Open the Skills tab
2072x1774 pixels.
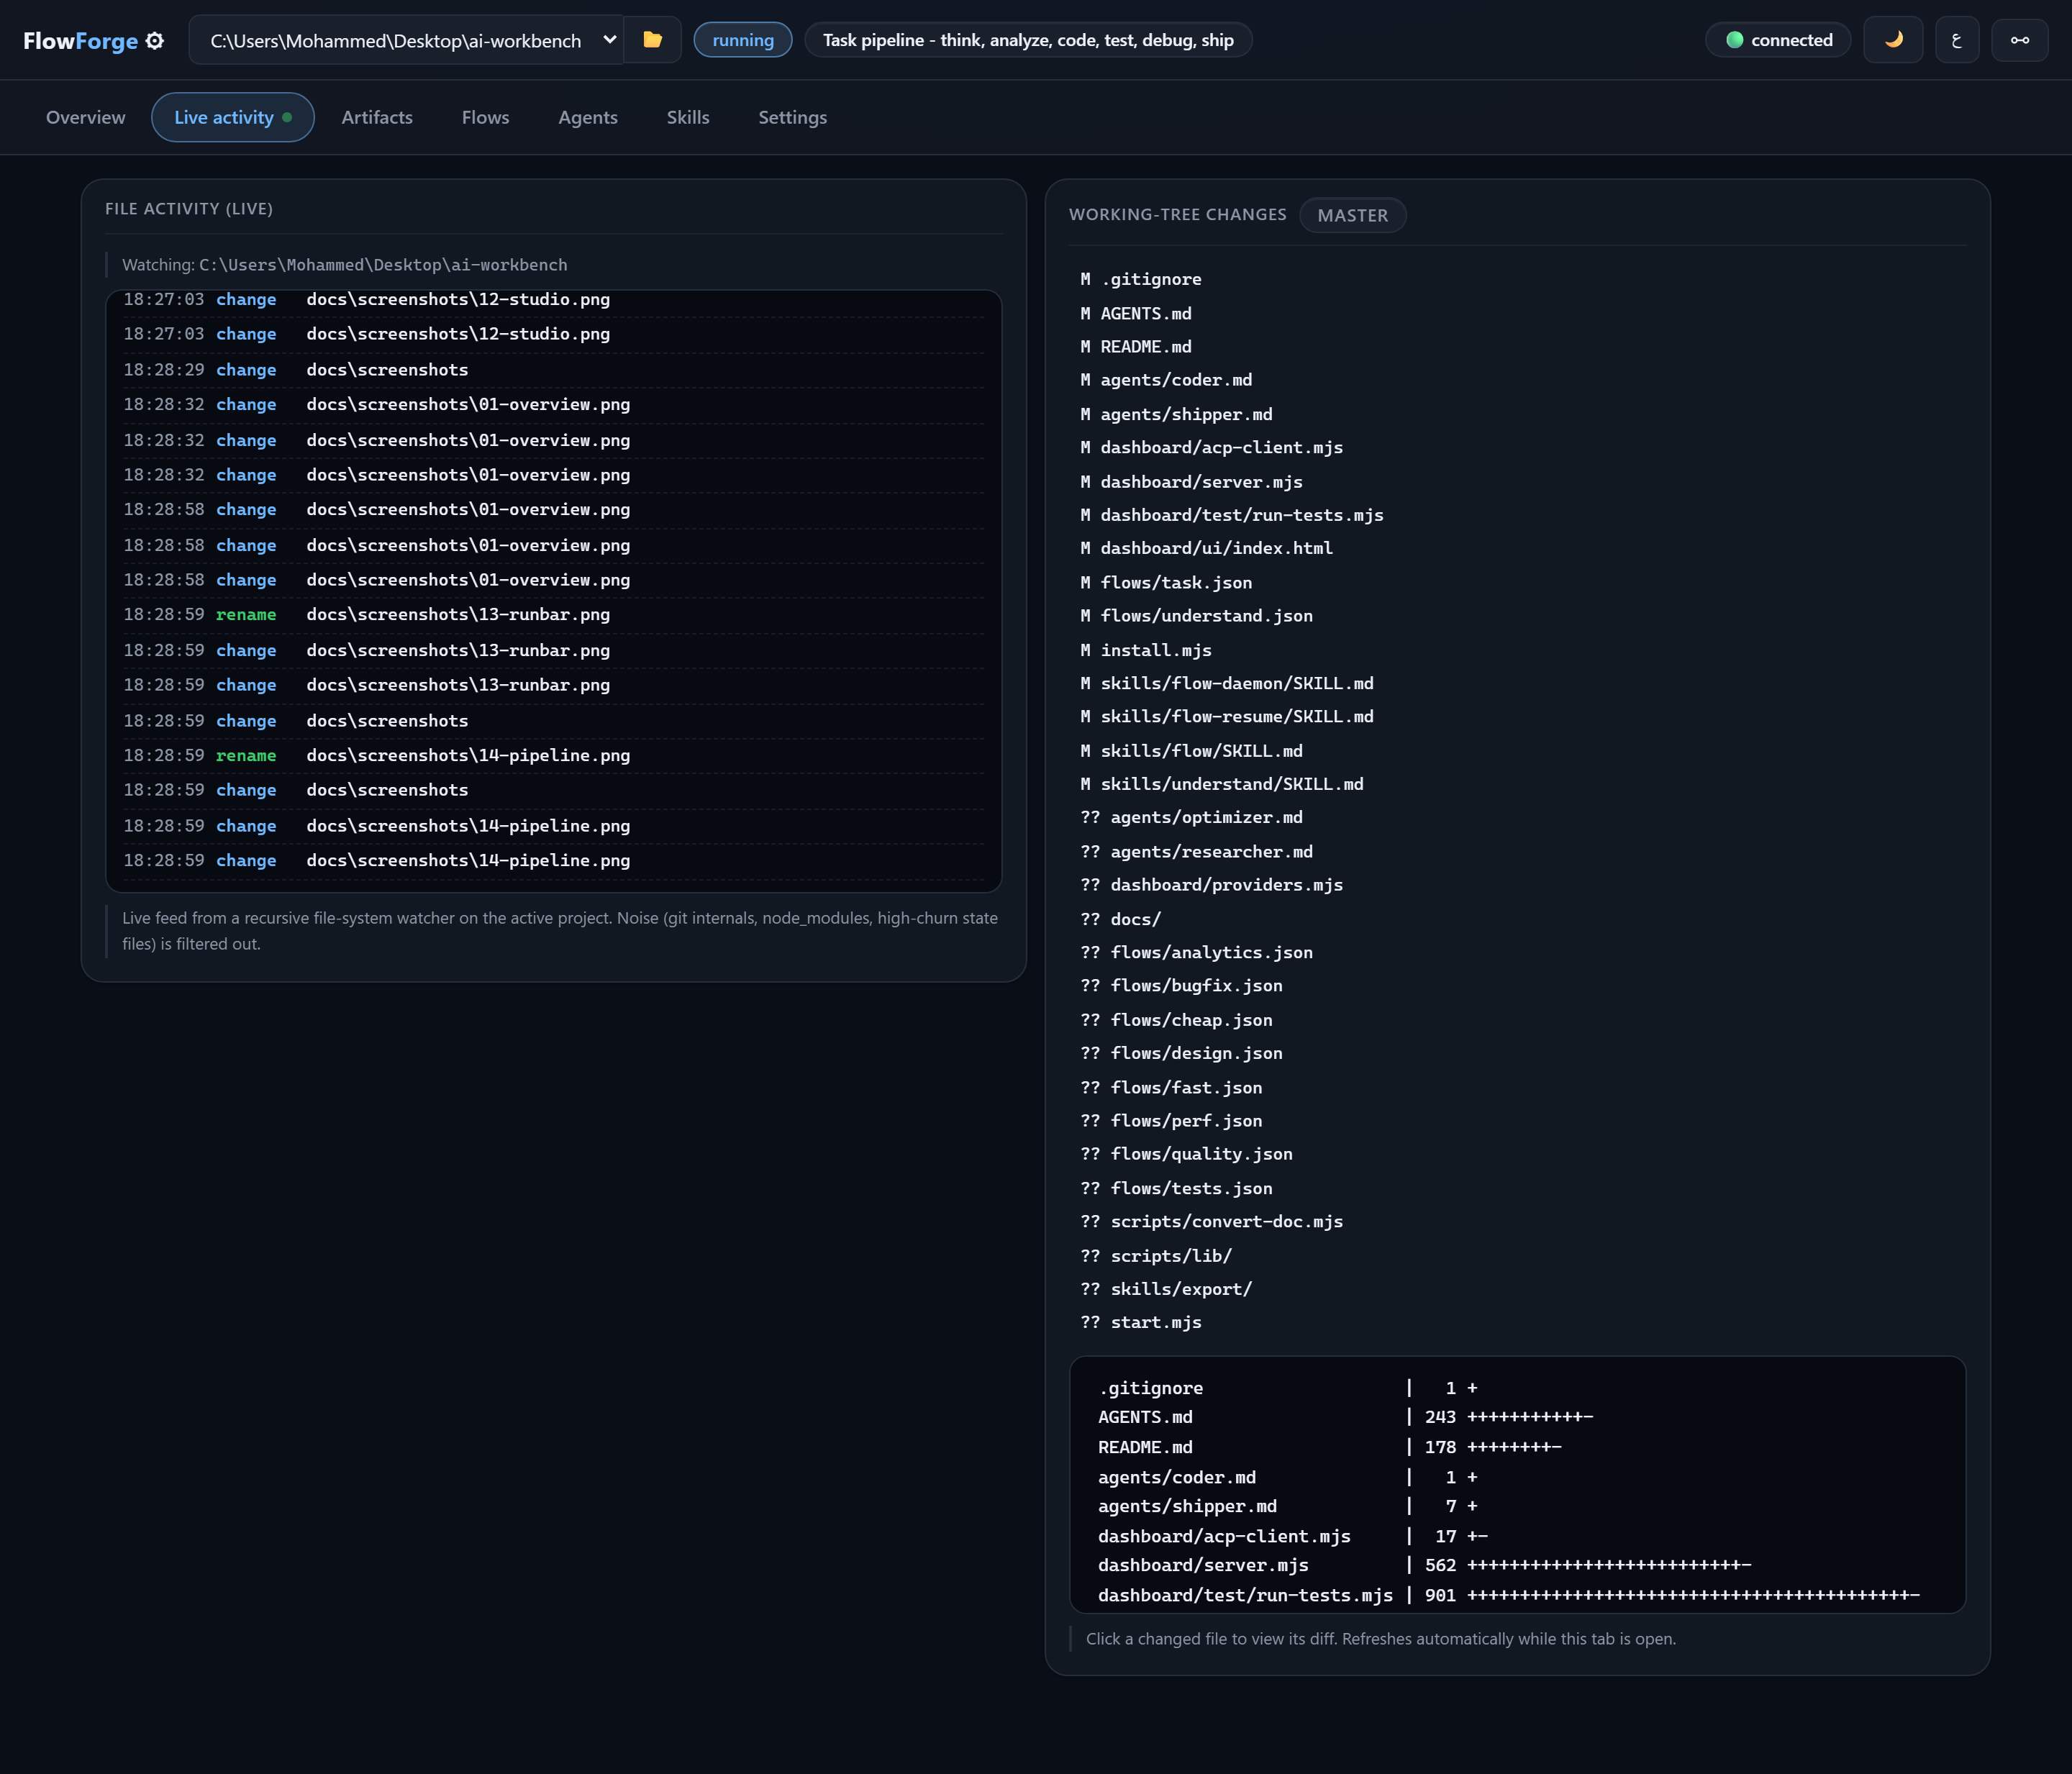pyautogui.click(x=688, y=117)
